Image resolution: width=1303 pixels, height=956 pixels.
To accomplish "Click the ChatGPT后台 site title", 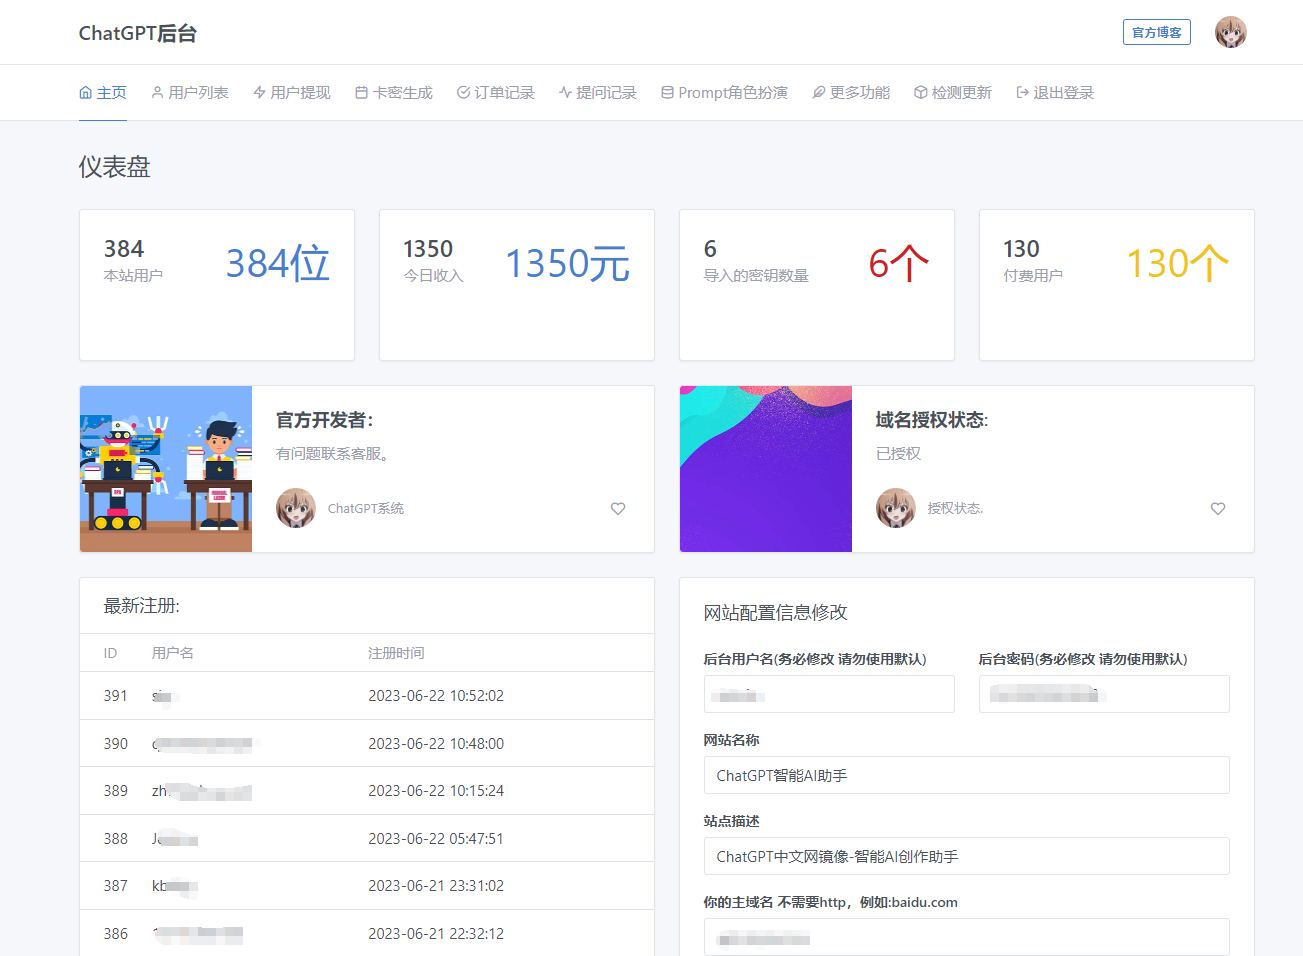I will (x=138, y=33).
